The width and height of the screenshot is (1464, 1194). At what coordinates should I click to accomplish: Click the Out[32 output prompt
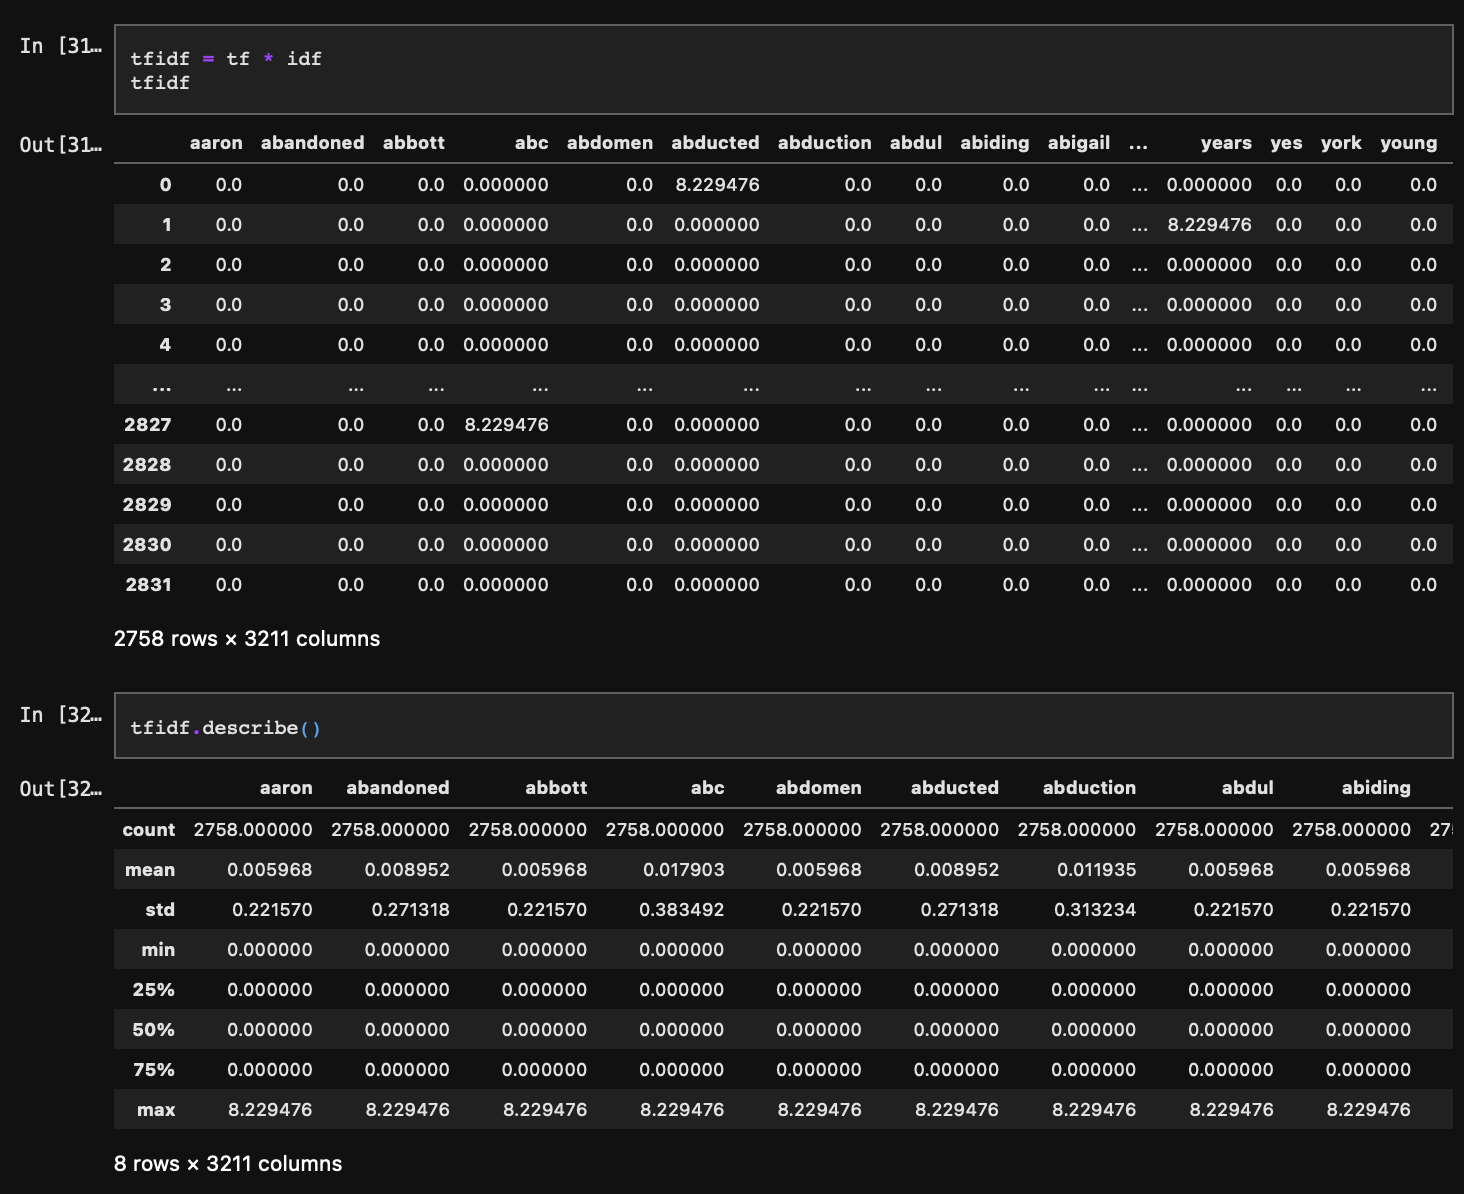pos(60,789)
